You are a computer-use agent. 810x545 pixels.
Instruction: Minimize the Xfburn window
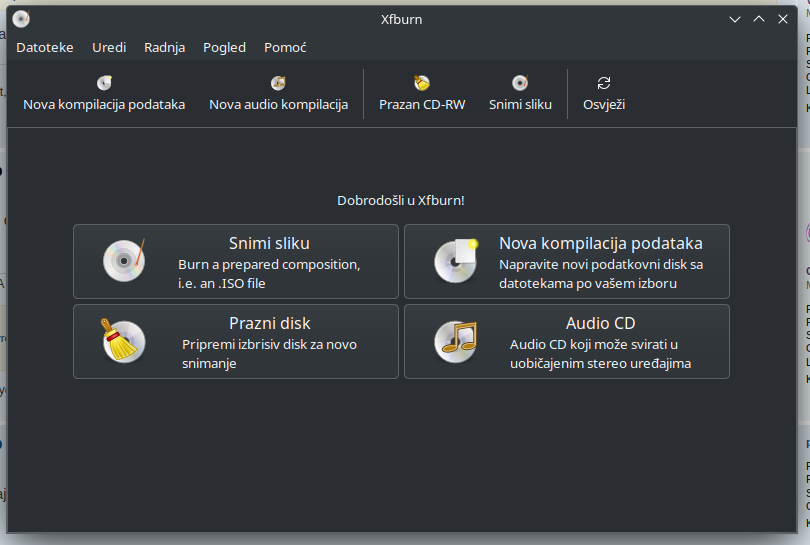(735, 20)
